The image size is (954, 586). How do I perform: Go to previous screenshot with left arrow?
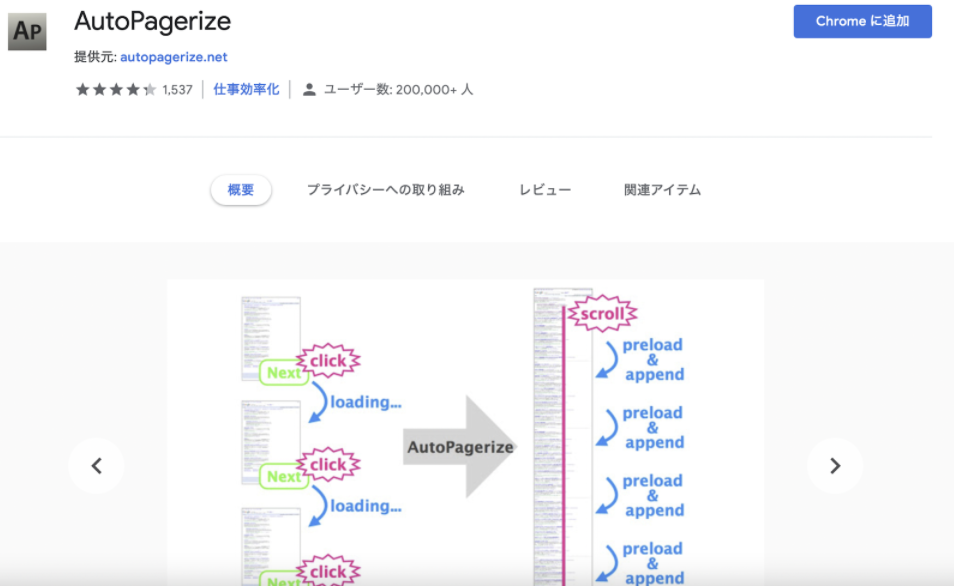96,466
